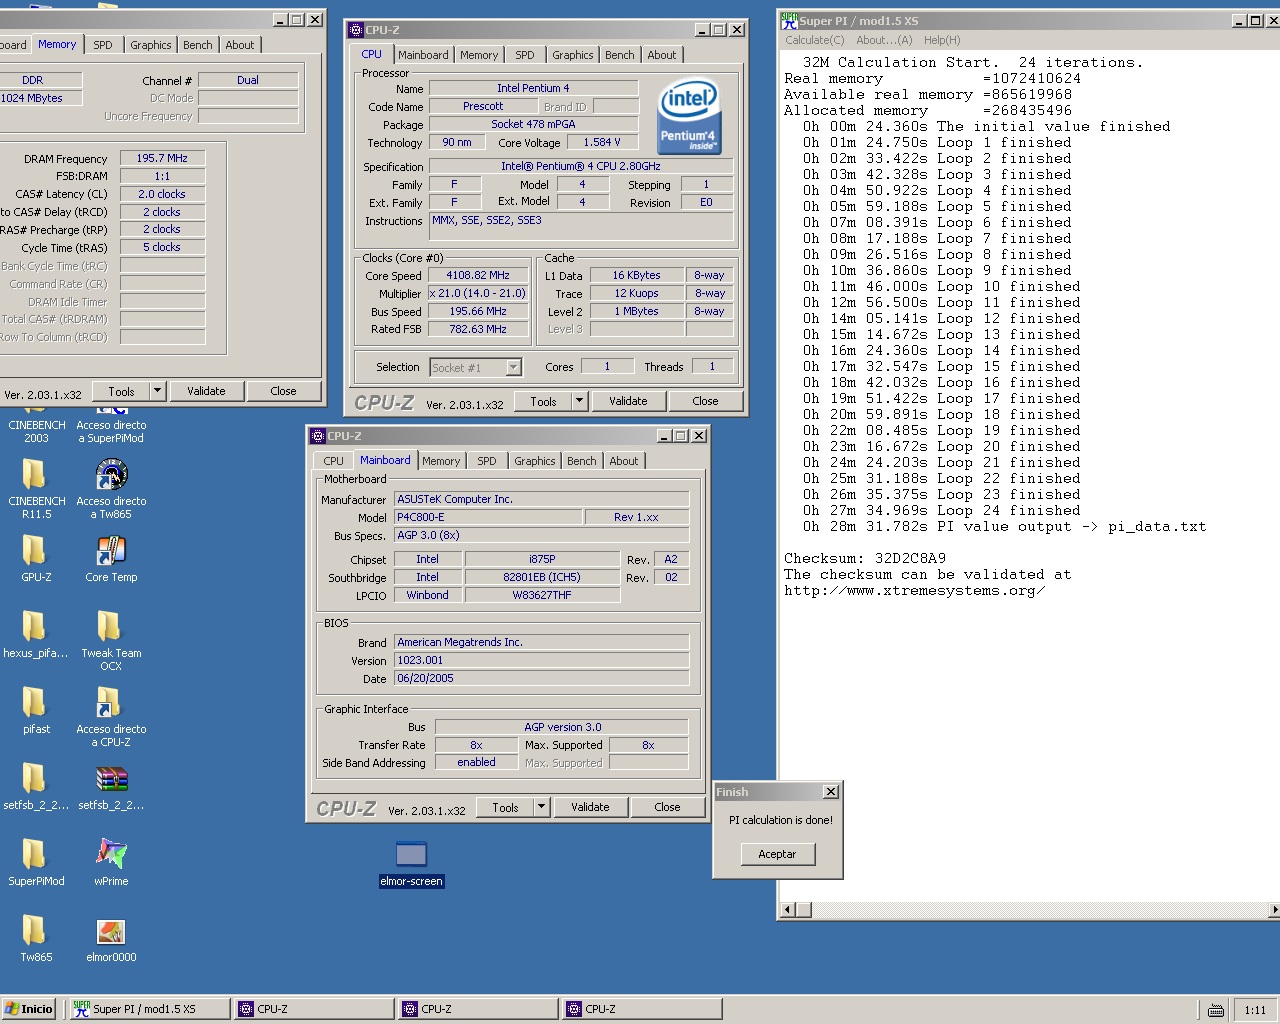Open About tab in Memory window
1280x1024 pixels.
pos(240,45)
